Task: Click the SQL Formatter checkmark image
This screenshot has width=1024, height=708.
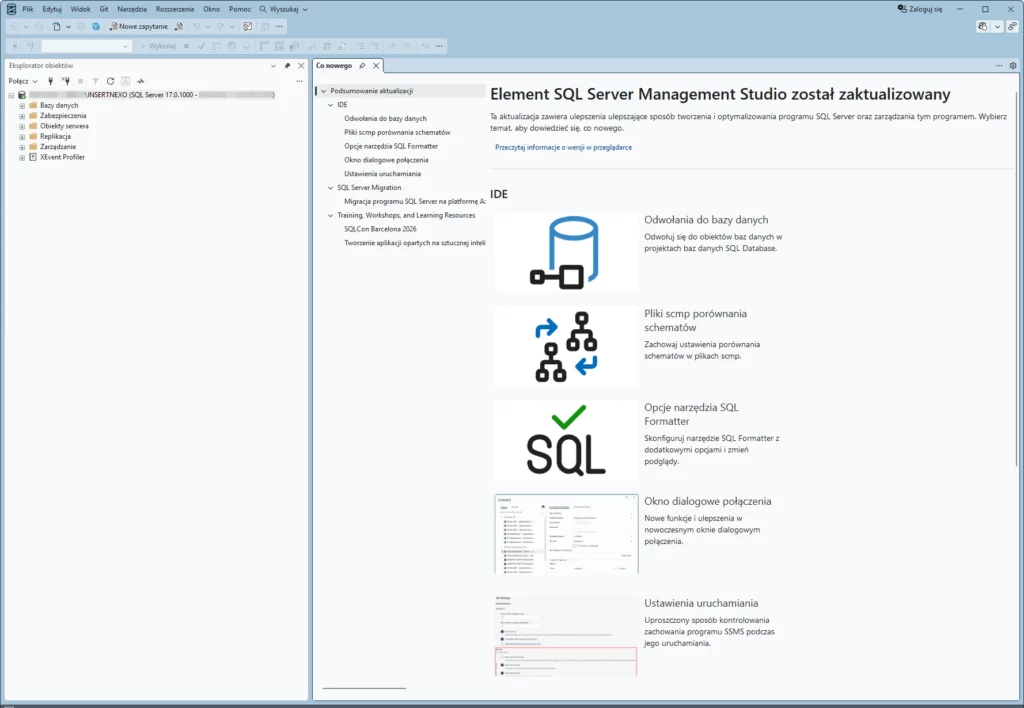Action: 566,440
